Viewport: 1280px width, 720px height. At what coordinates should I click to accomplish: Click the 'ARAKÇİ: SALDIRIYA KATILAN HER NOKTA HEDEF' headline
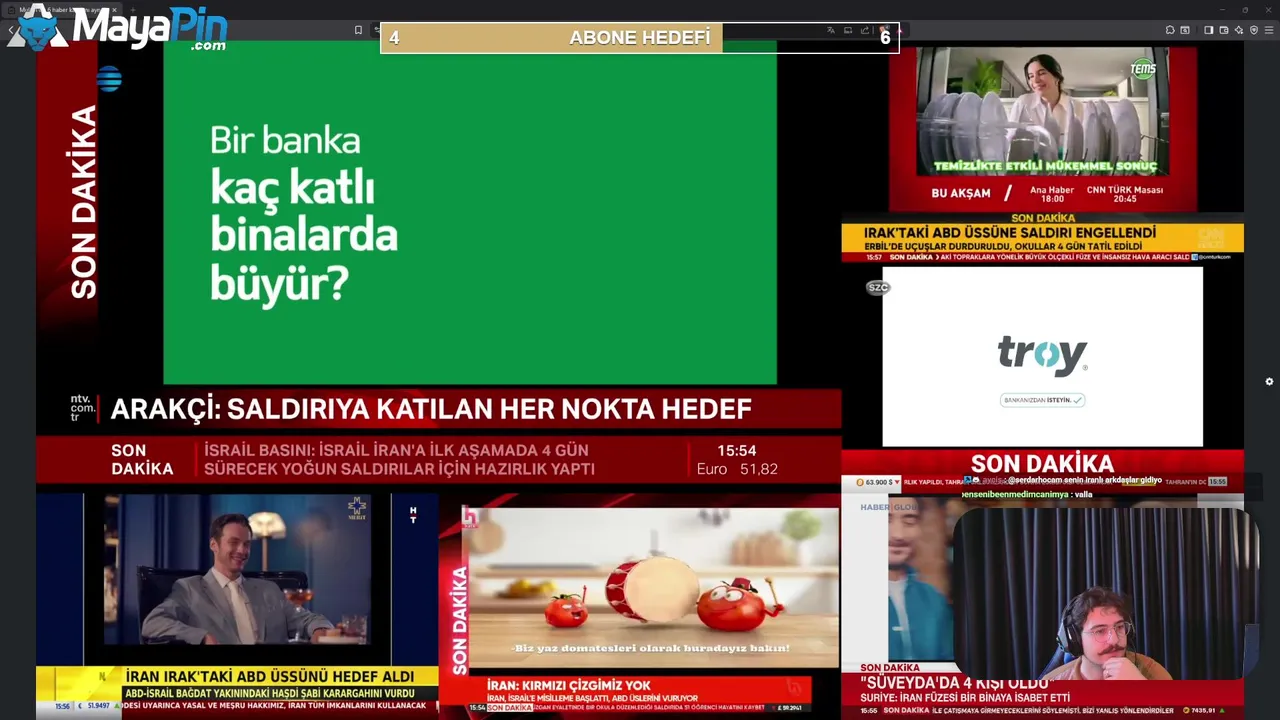[431, 409]
